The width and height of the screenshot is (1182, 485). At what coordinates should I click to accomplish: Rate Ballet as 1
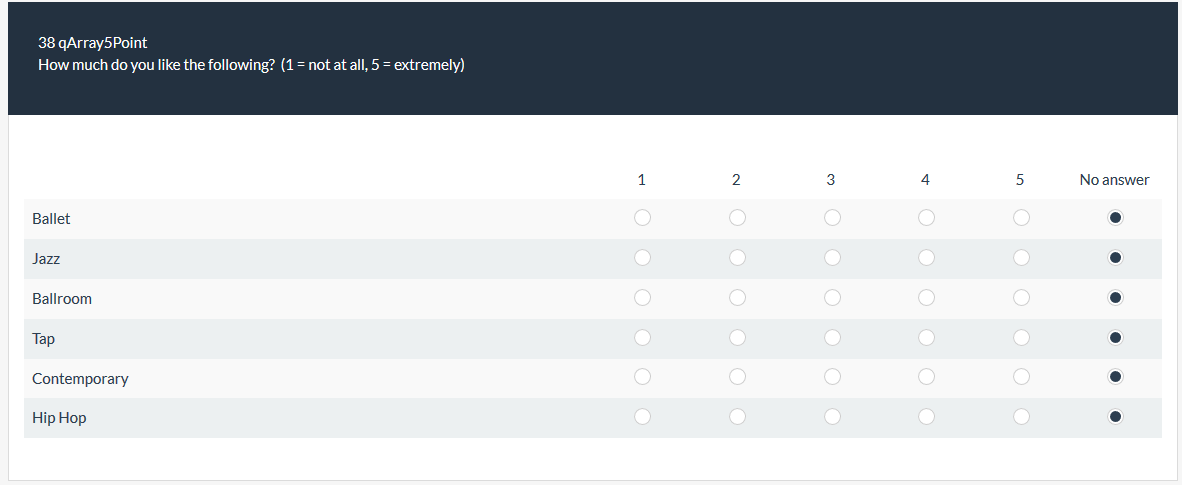(x=642, y=218)
